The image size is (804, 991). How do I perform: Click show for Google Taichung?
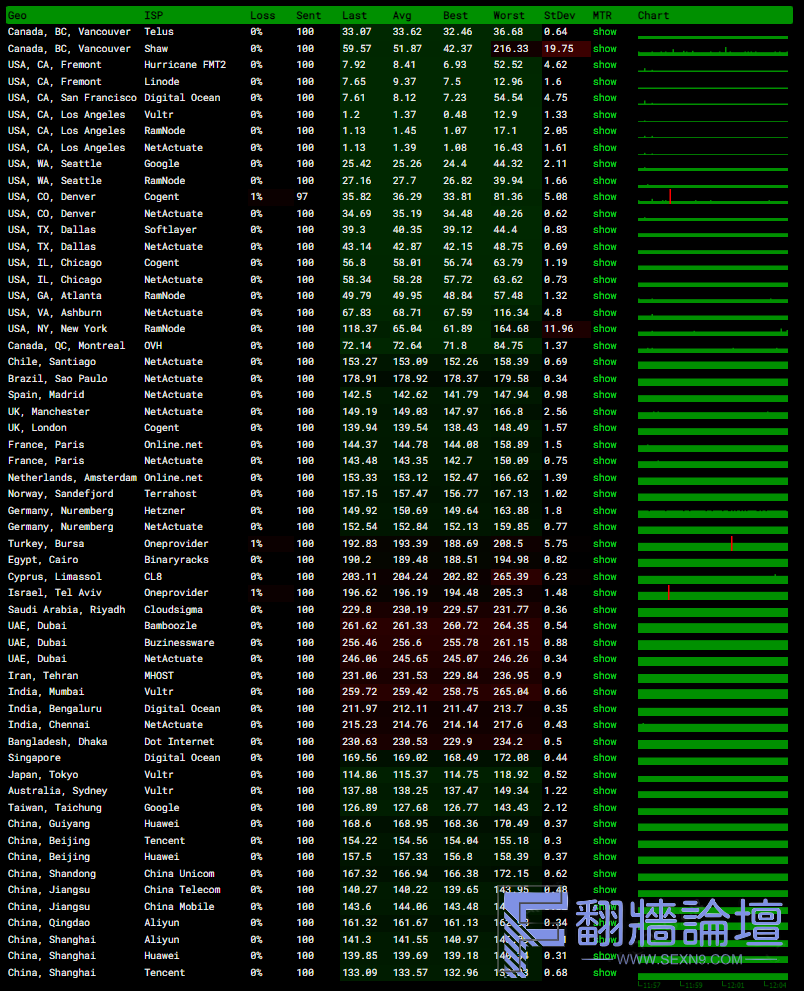[x=604, y=808]
